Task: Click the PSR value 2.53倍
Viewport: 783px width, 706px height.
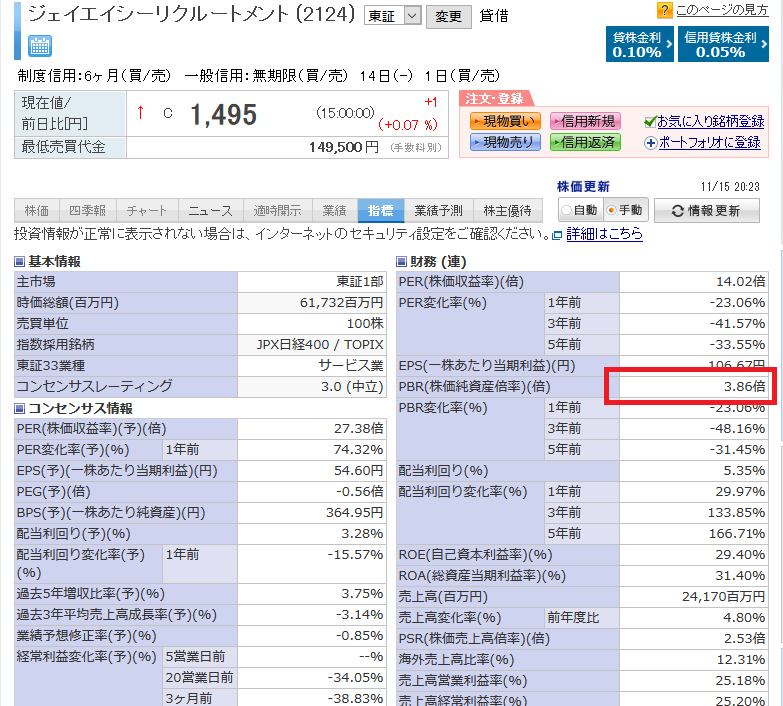Action: click(x=745, y=638)
